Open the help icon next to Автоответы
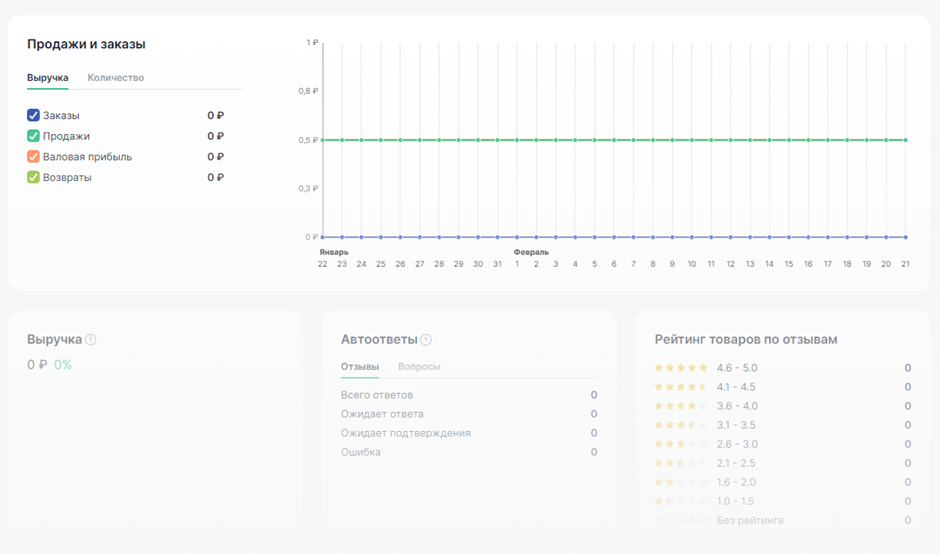 click(426, 339)
